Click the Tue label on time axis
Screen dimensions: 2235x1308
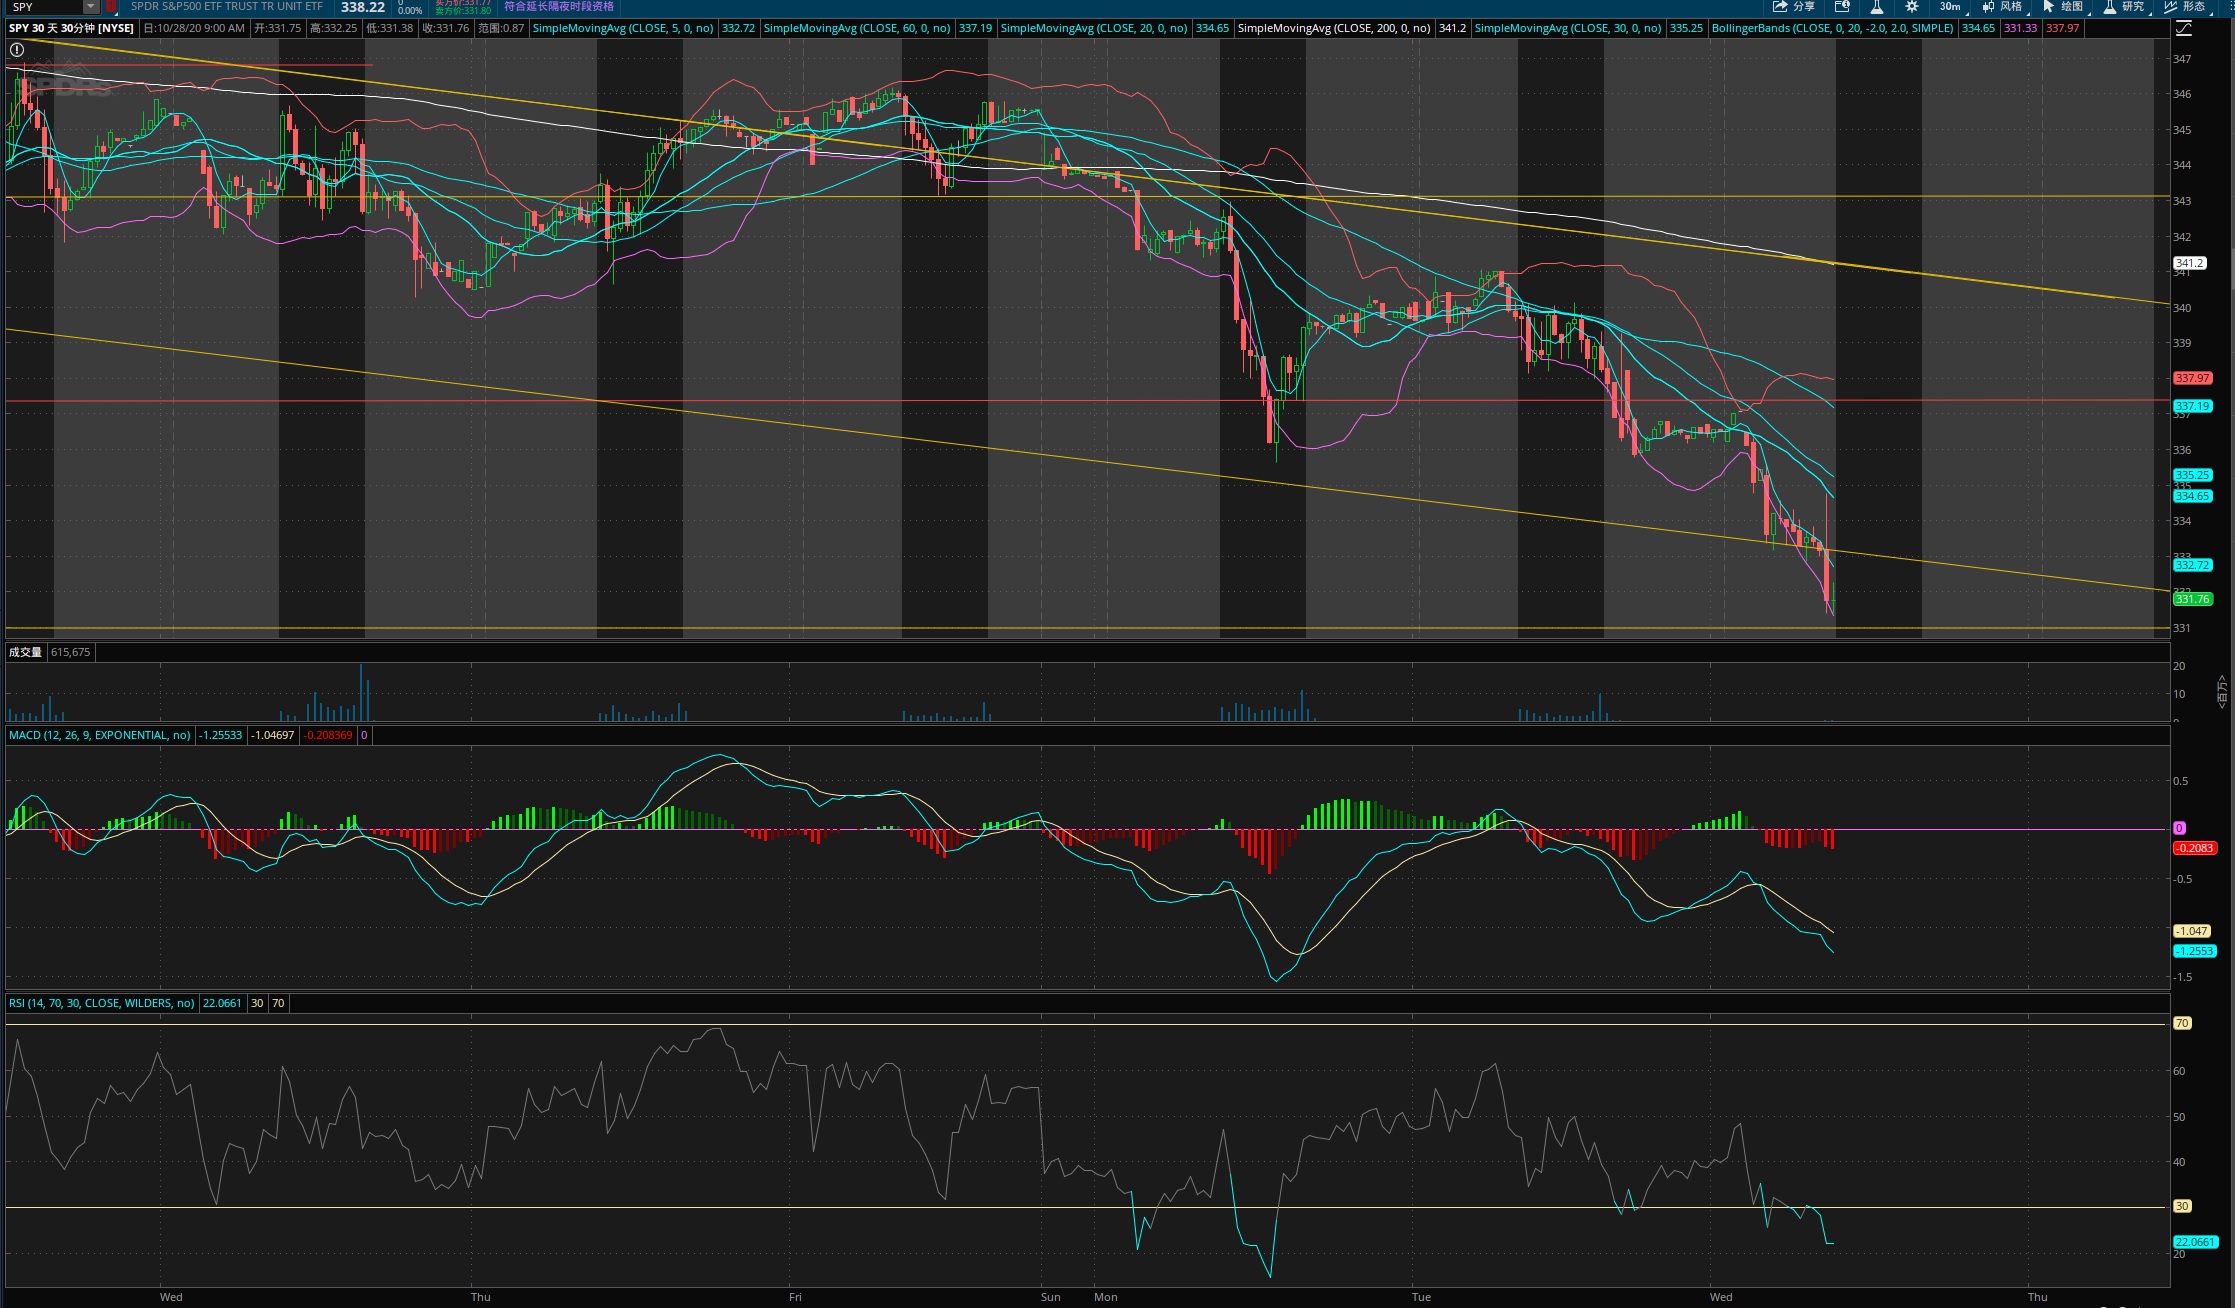[1421, 1297]
